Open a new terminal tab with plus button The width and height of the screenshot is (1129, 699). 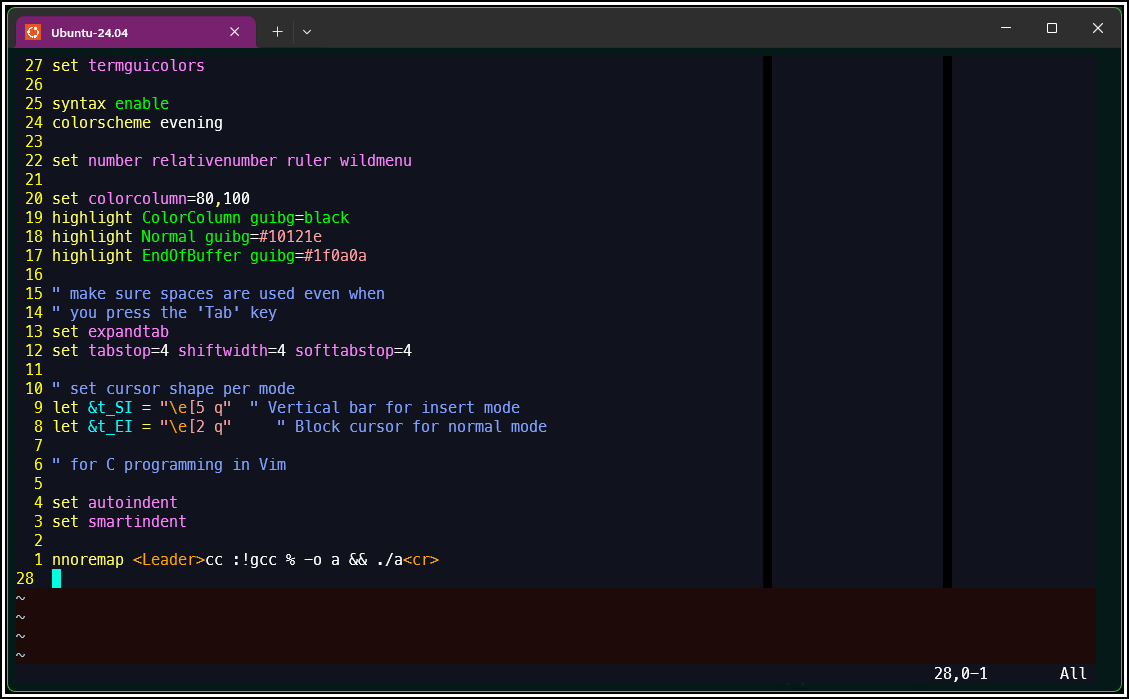(277, 32)
